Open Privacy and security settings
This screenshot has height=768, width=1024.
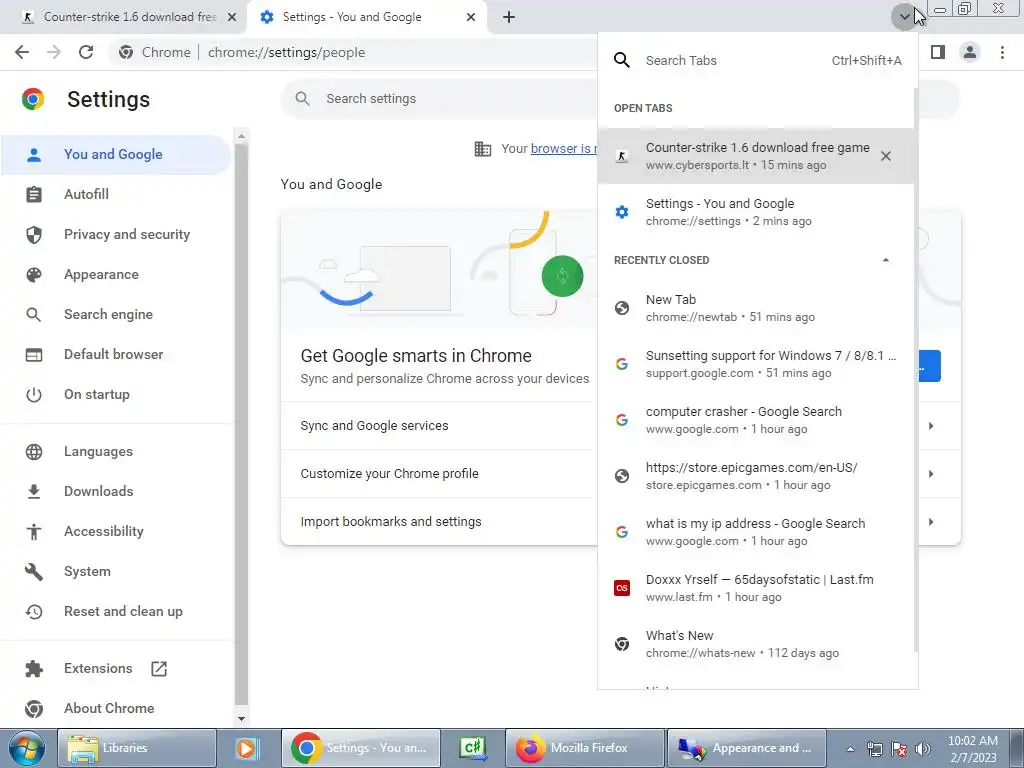click(x=116, y=234)
